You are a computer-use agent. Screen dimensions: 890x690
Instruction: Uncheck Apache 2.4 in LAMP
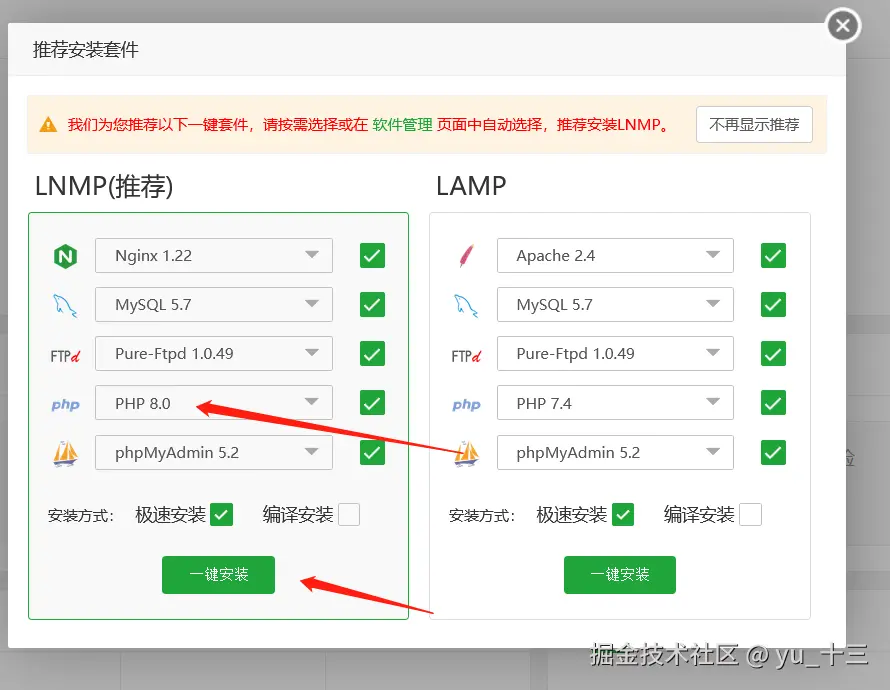pyautogui.click(x=773, y=255)
